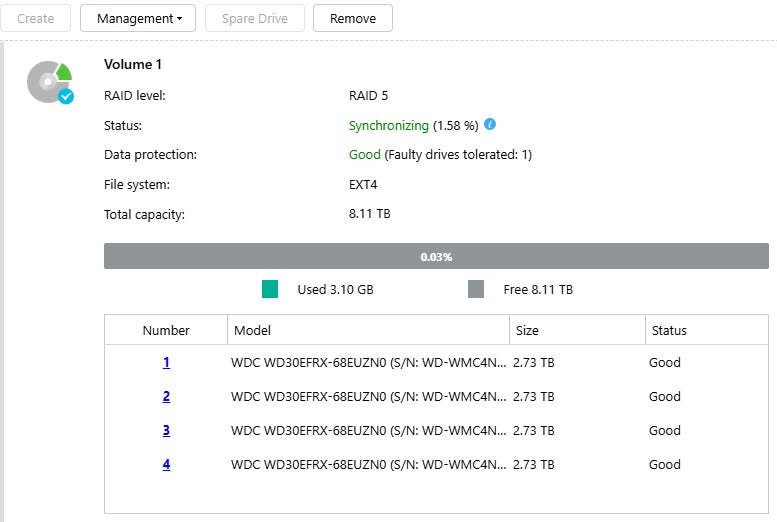Click the Free 8.11 TB legend text
777x522 pixels.
538,290
